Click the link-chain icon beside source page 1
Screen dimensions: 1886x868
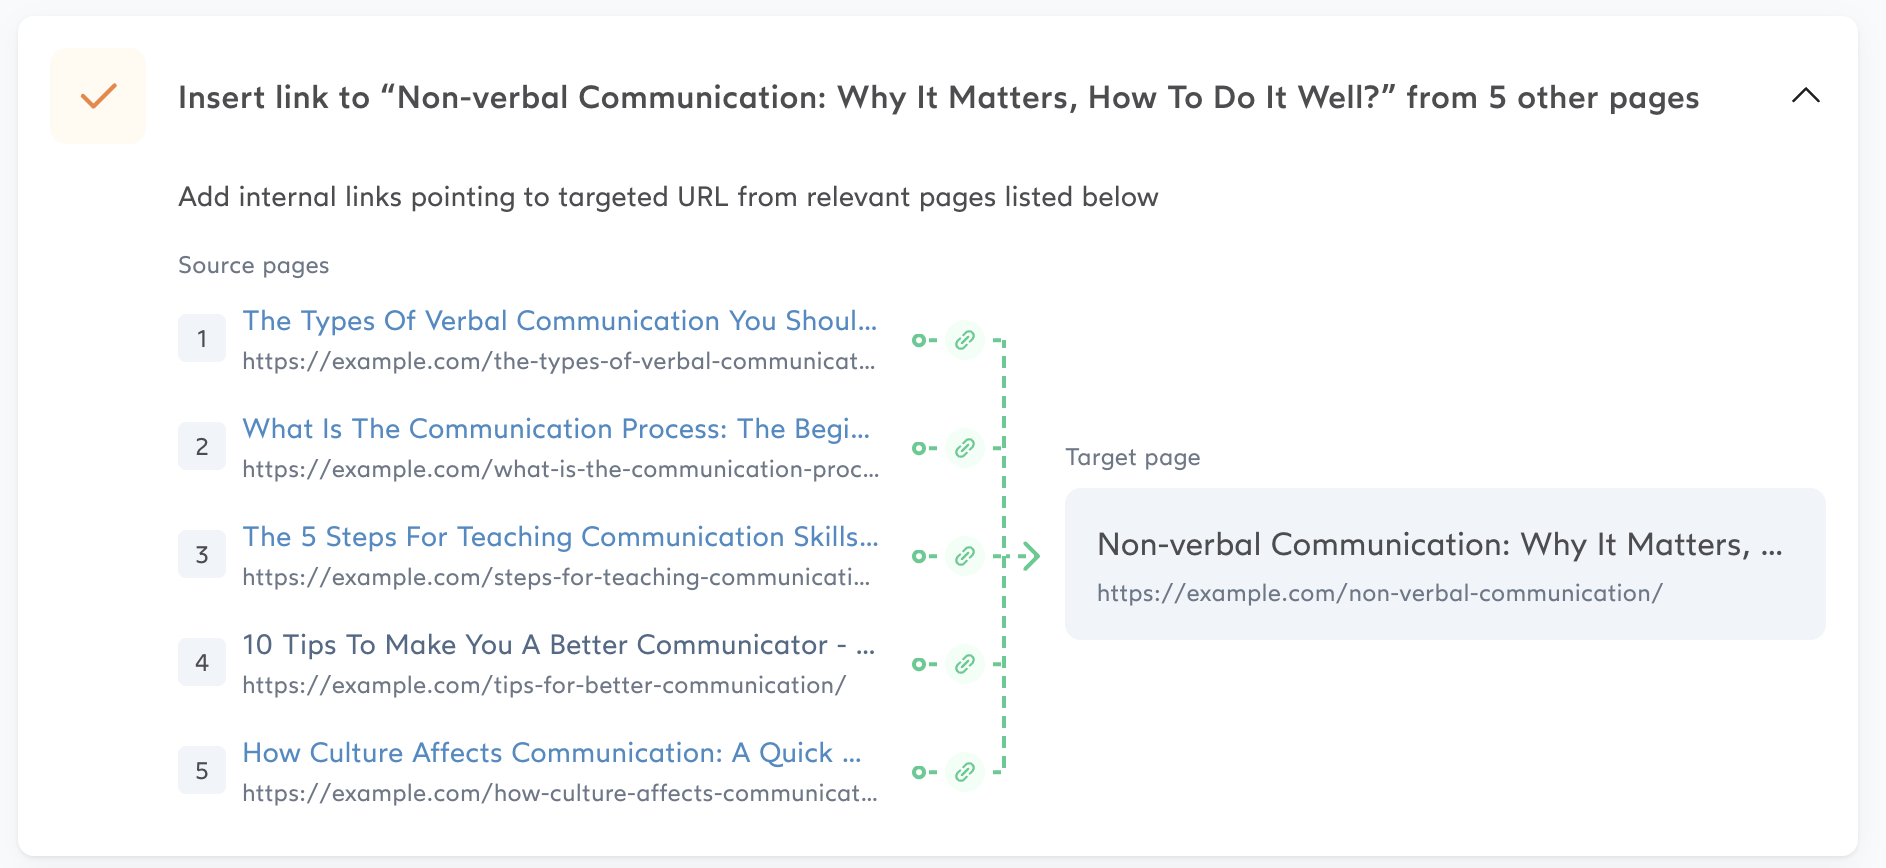tap(964, 340)
